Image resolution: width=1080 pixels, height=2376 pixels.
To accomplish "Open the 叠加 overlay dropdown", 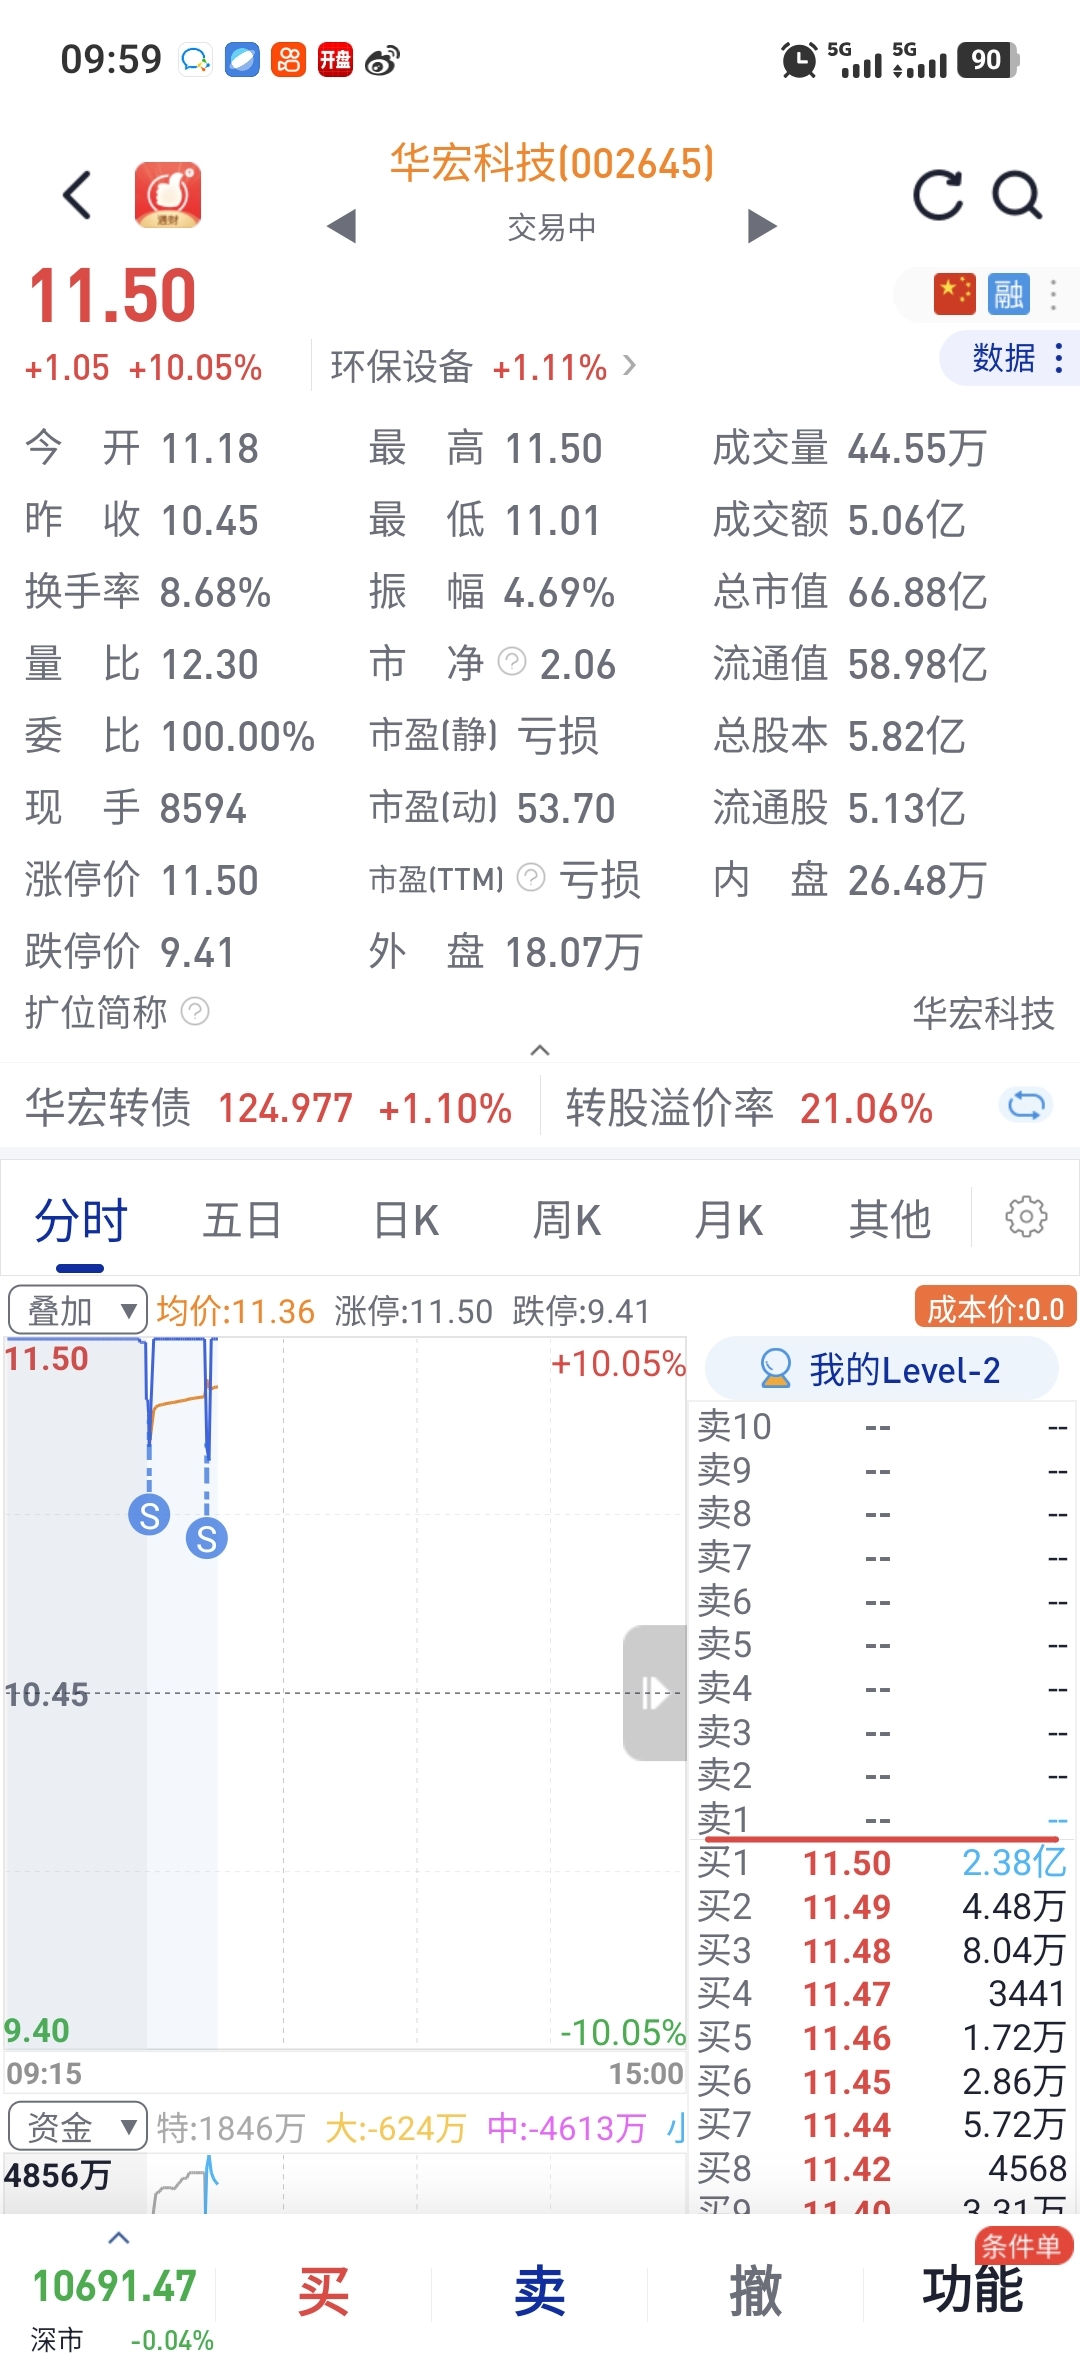I will tap(77, 1310).
